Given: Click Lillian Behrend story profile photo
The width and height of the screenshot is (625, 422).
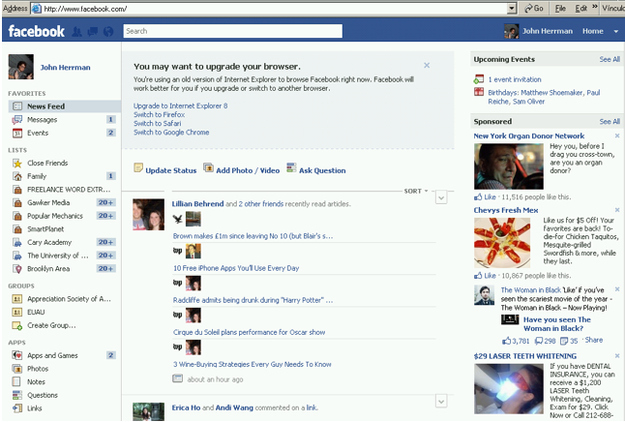Looking at the screenshot, I should 148,214.
